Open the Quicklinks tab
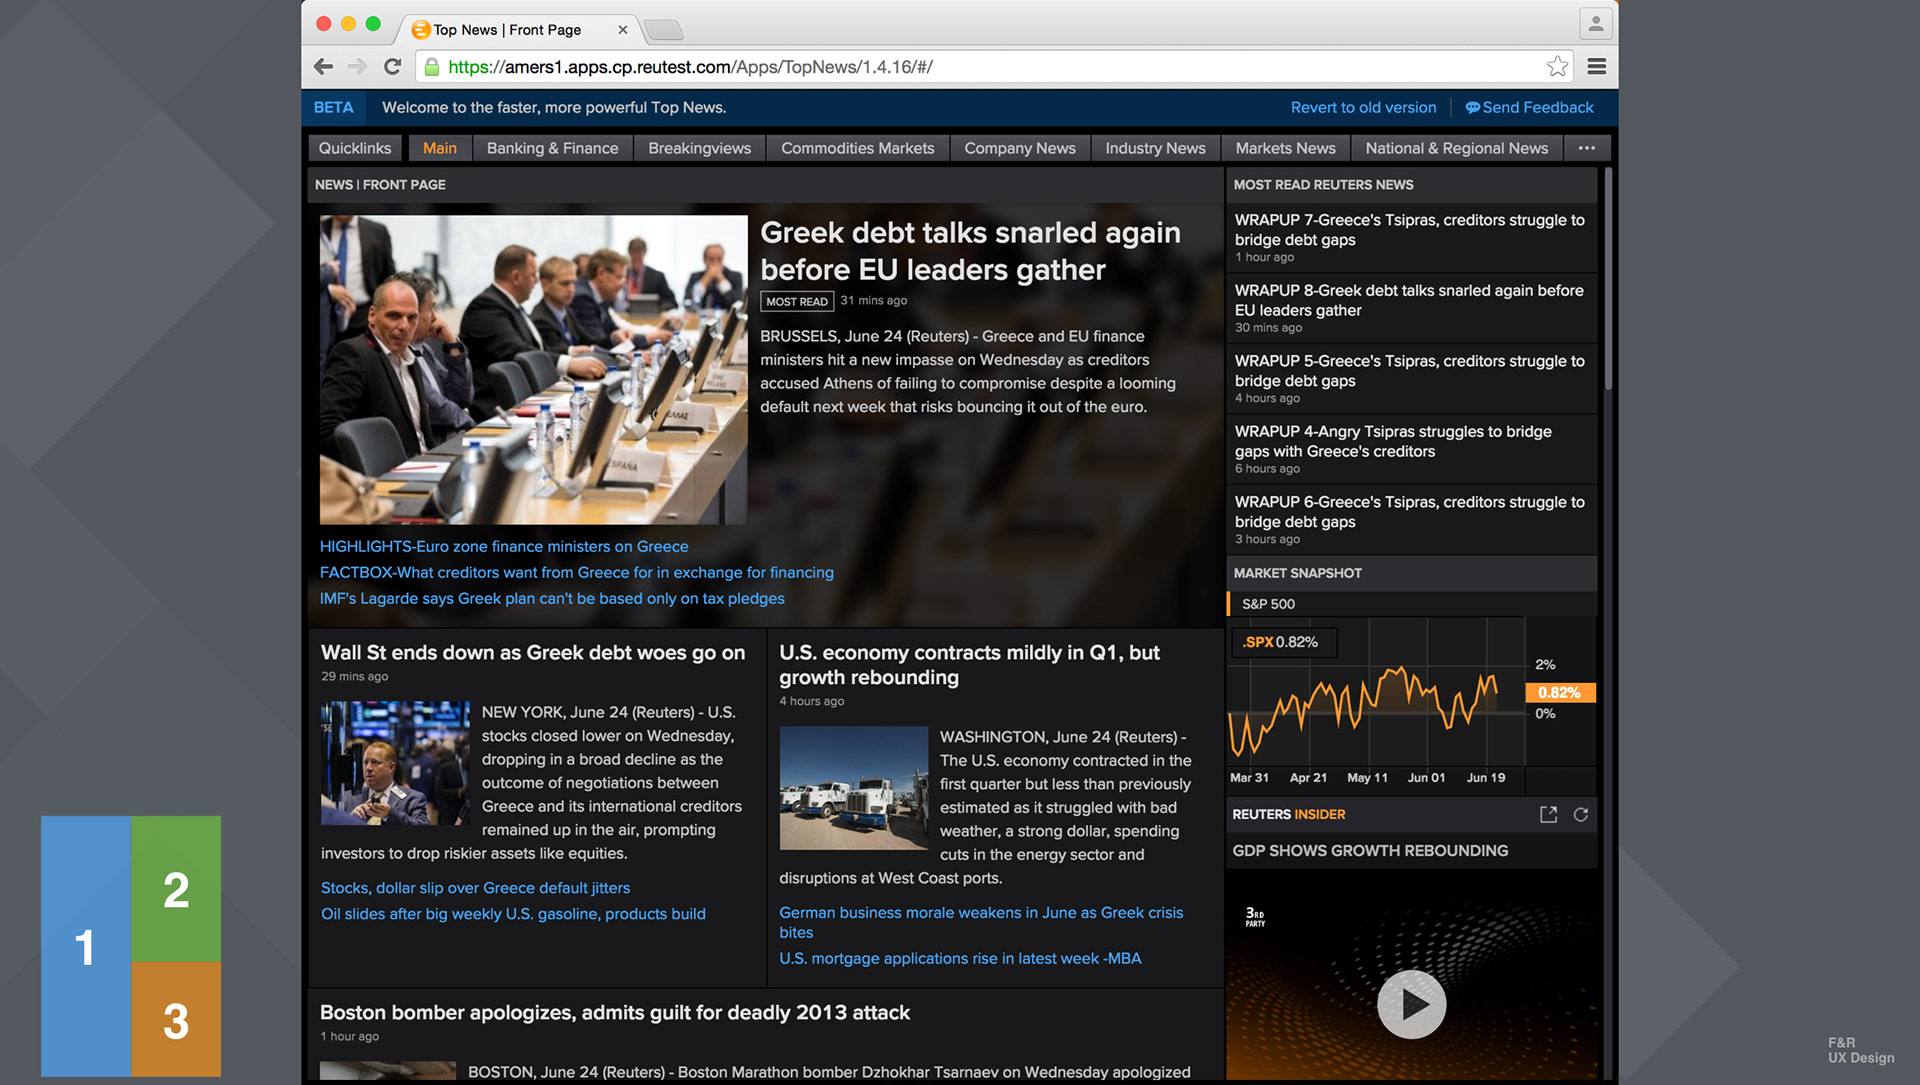 click(355, 148)
